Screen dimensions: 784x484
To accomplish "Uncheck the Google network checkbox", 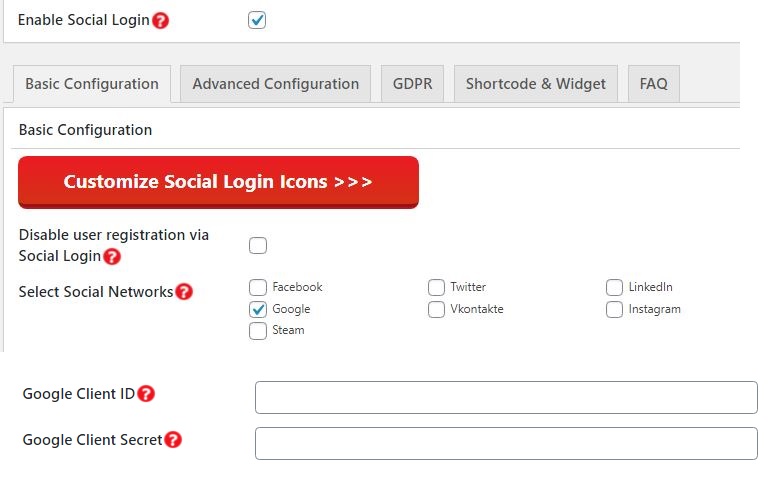I will [x=258, y=310].
